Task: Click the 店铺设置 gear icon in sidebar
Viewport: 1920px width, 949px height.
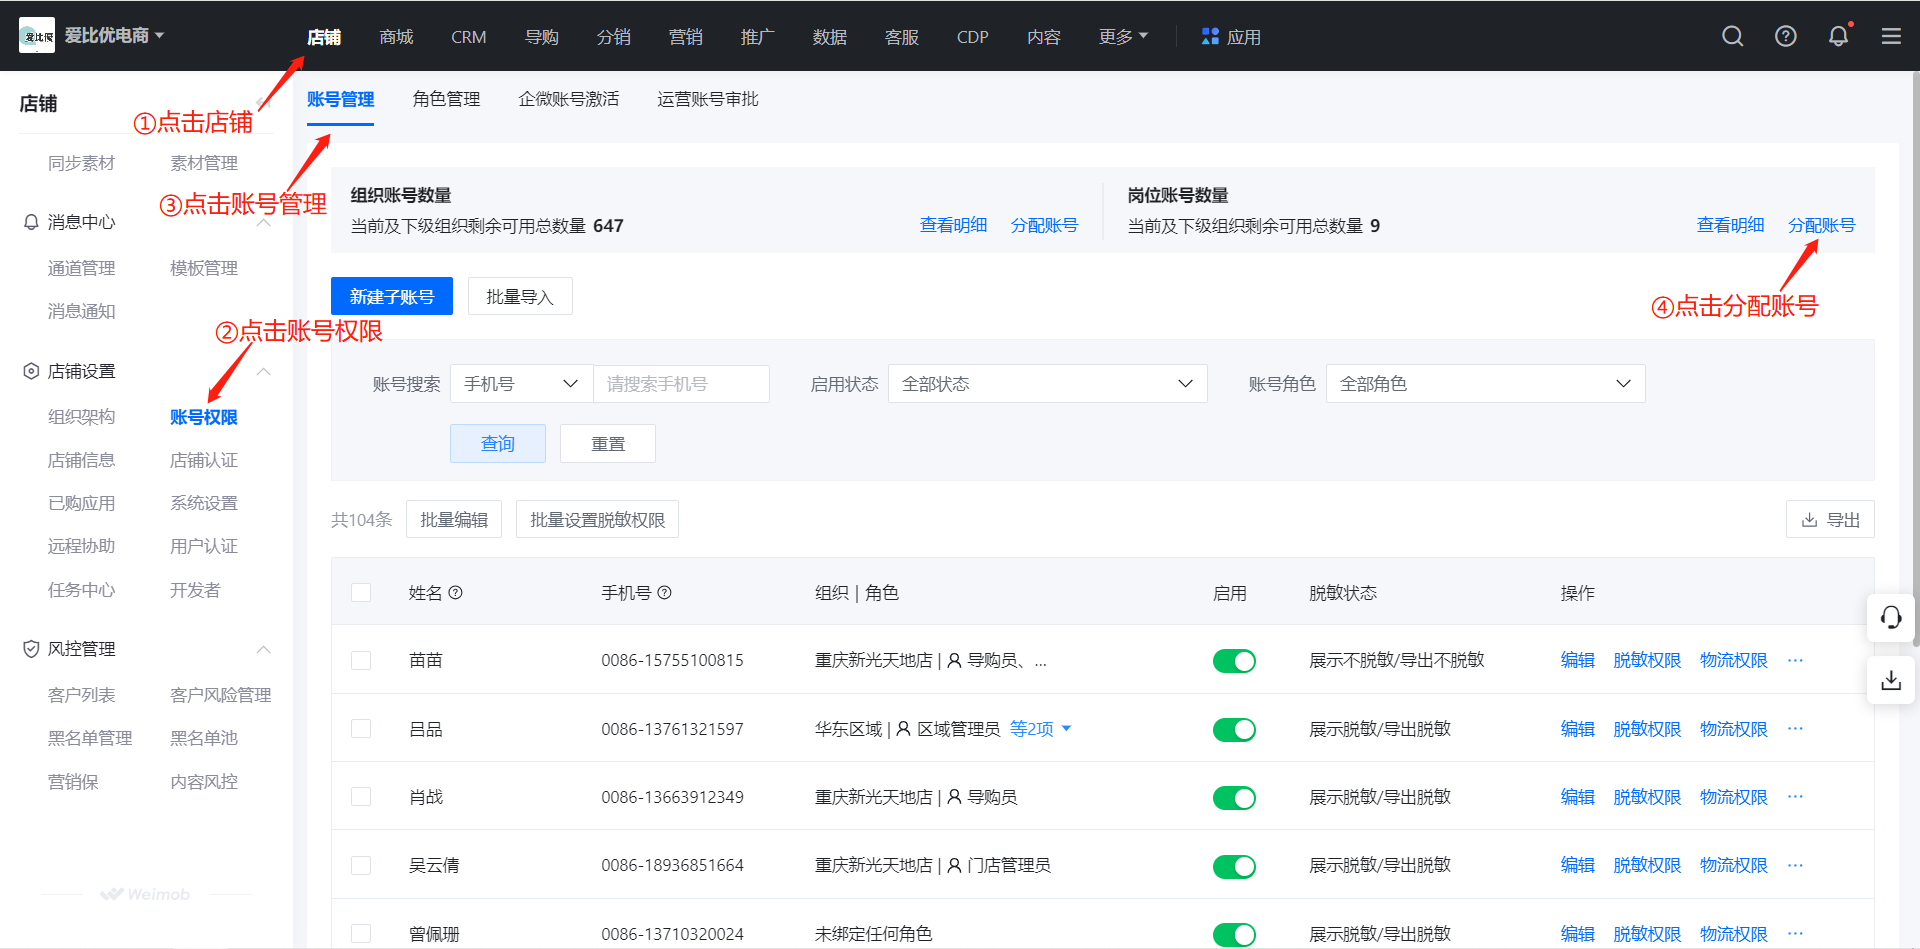Action: [31, 371]
